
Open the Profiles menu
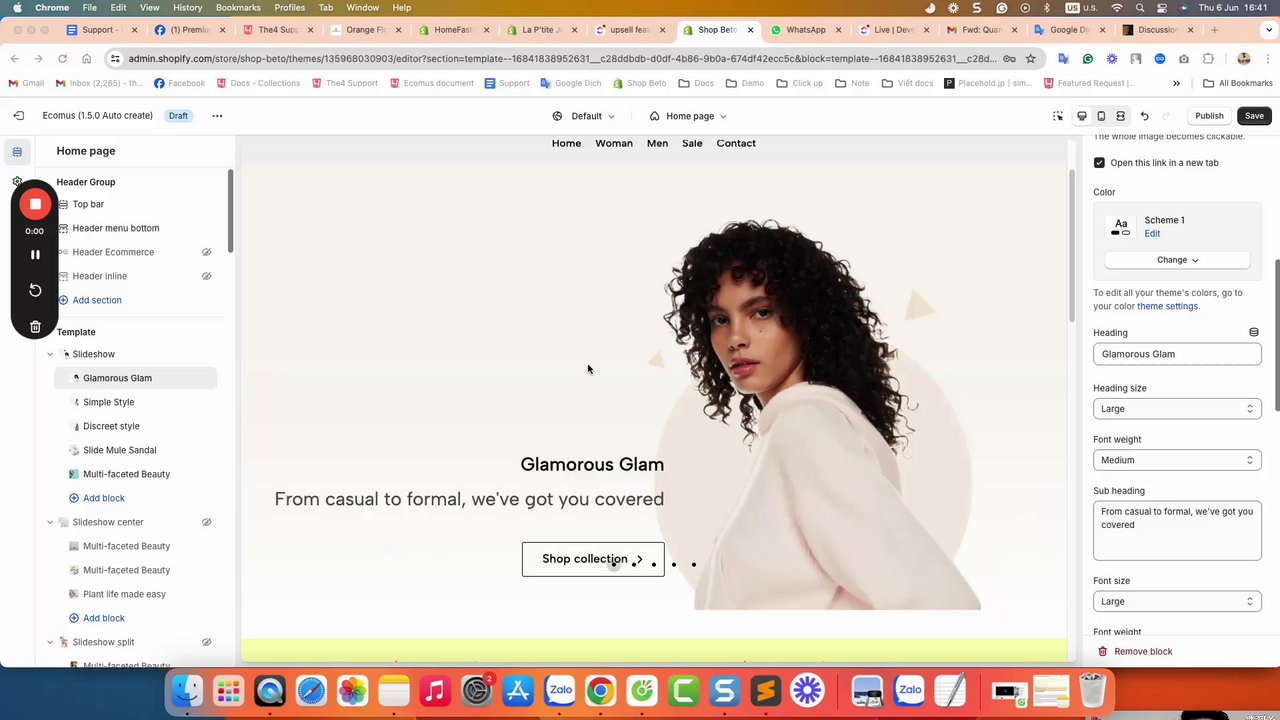click(289, 7)
